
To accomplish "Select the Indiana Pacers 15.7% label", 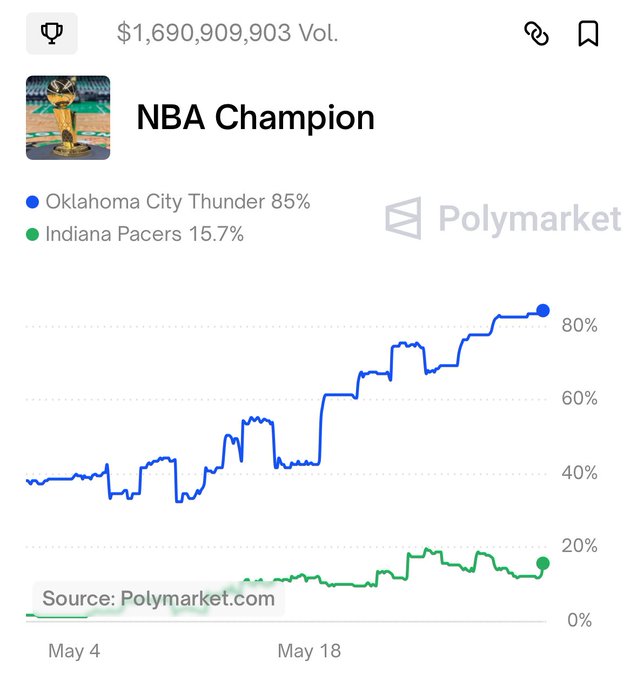I will [145, 235].
